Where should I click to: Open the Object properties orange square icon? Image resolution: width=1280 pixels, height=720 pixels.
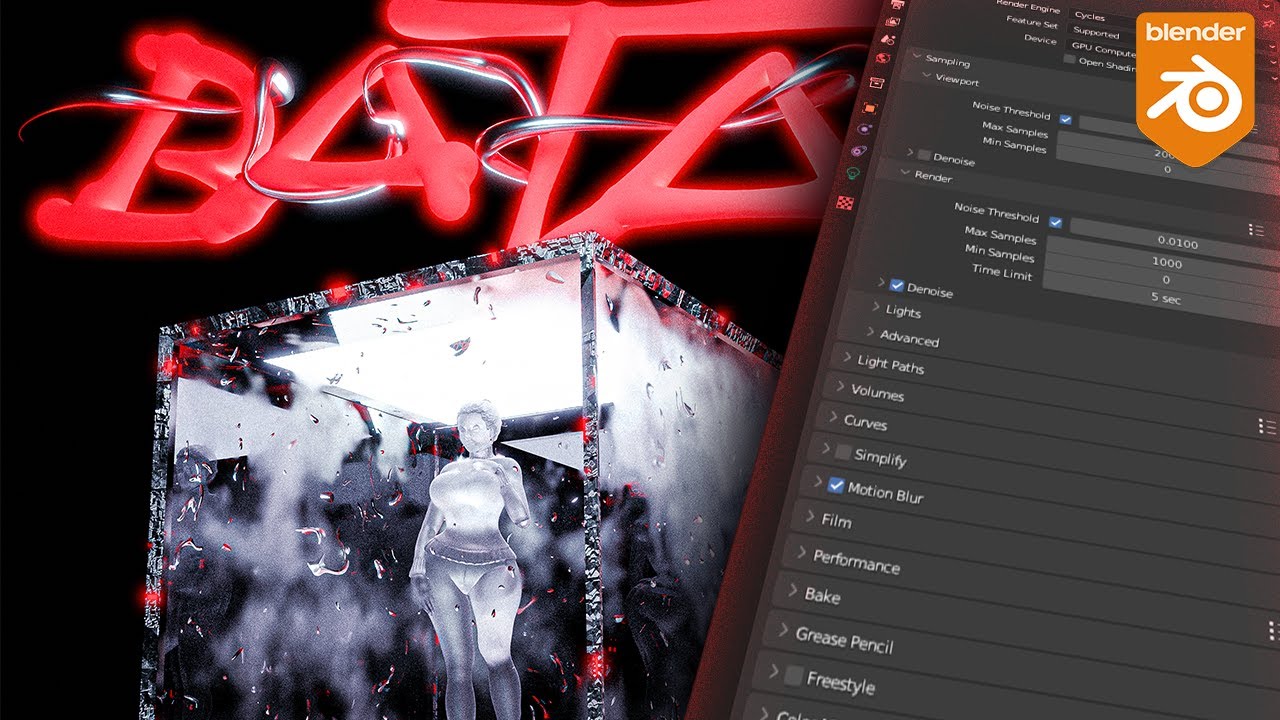tap(870, 108)
